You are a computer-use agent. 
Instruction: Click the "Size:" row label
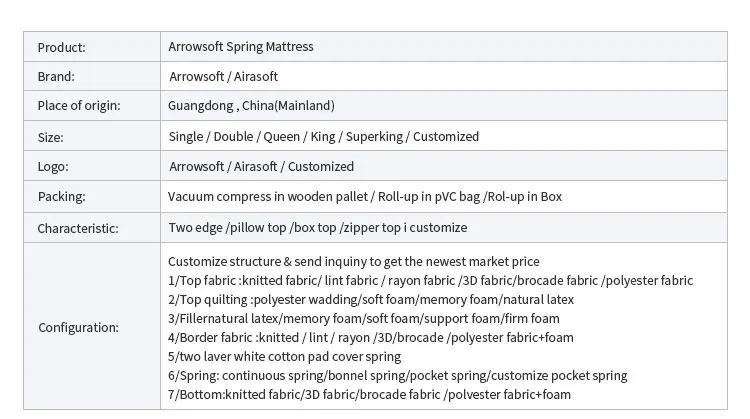tap(50, 137)
